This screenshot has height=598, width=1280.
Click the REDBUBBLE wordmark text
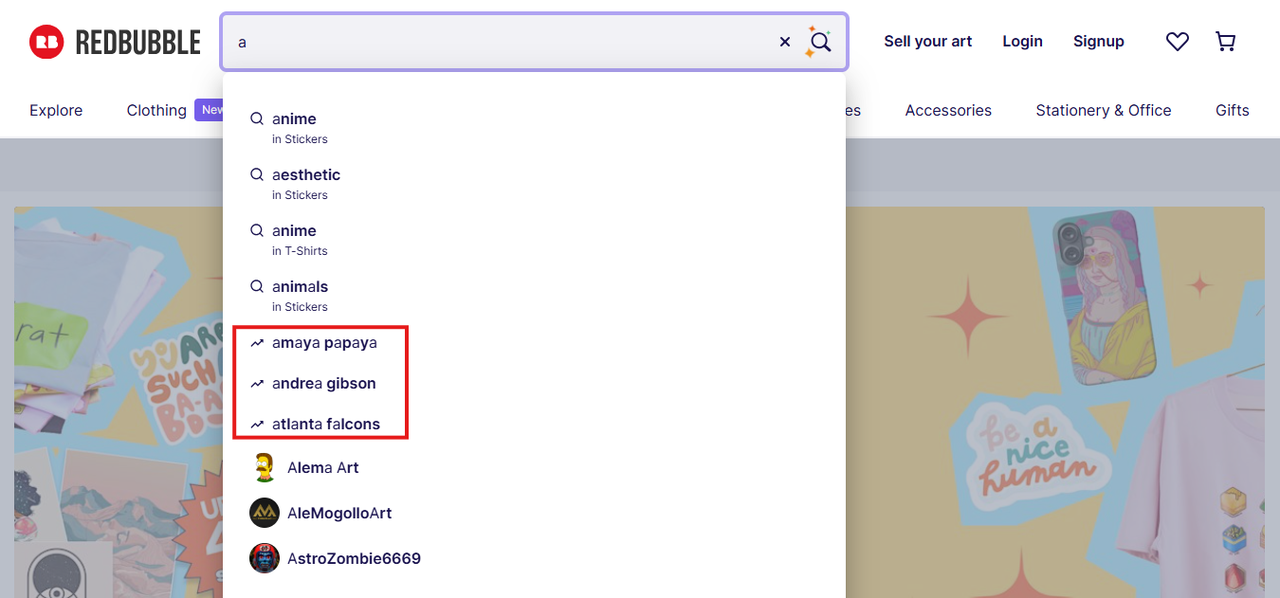(138, 42)
